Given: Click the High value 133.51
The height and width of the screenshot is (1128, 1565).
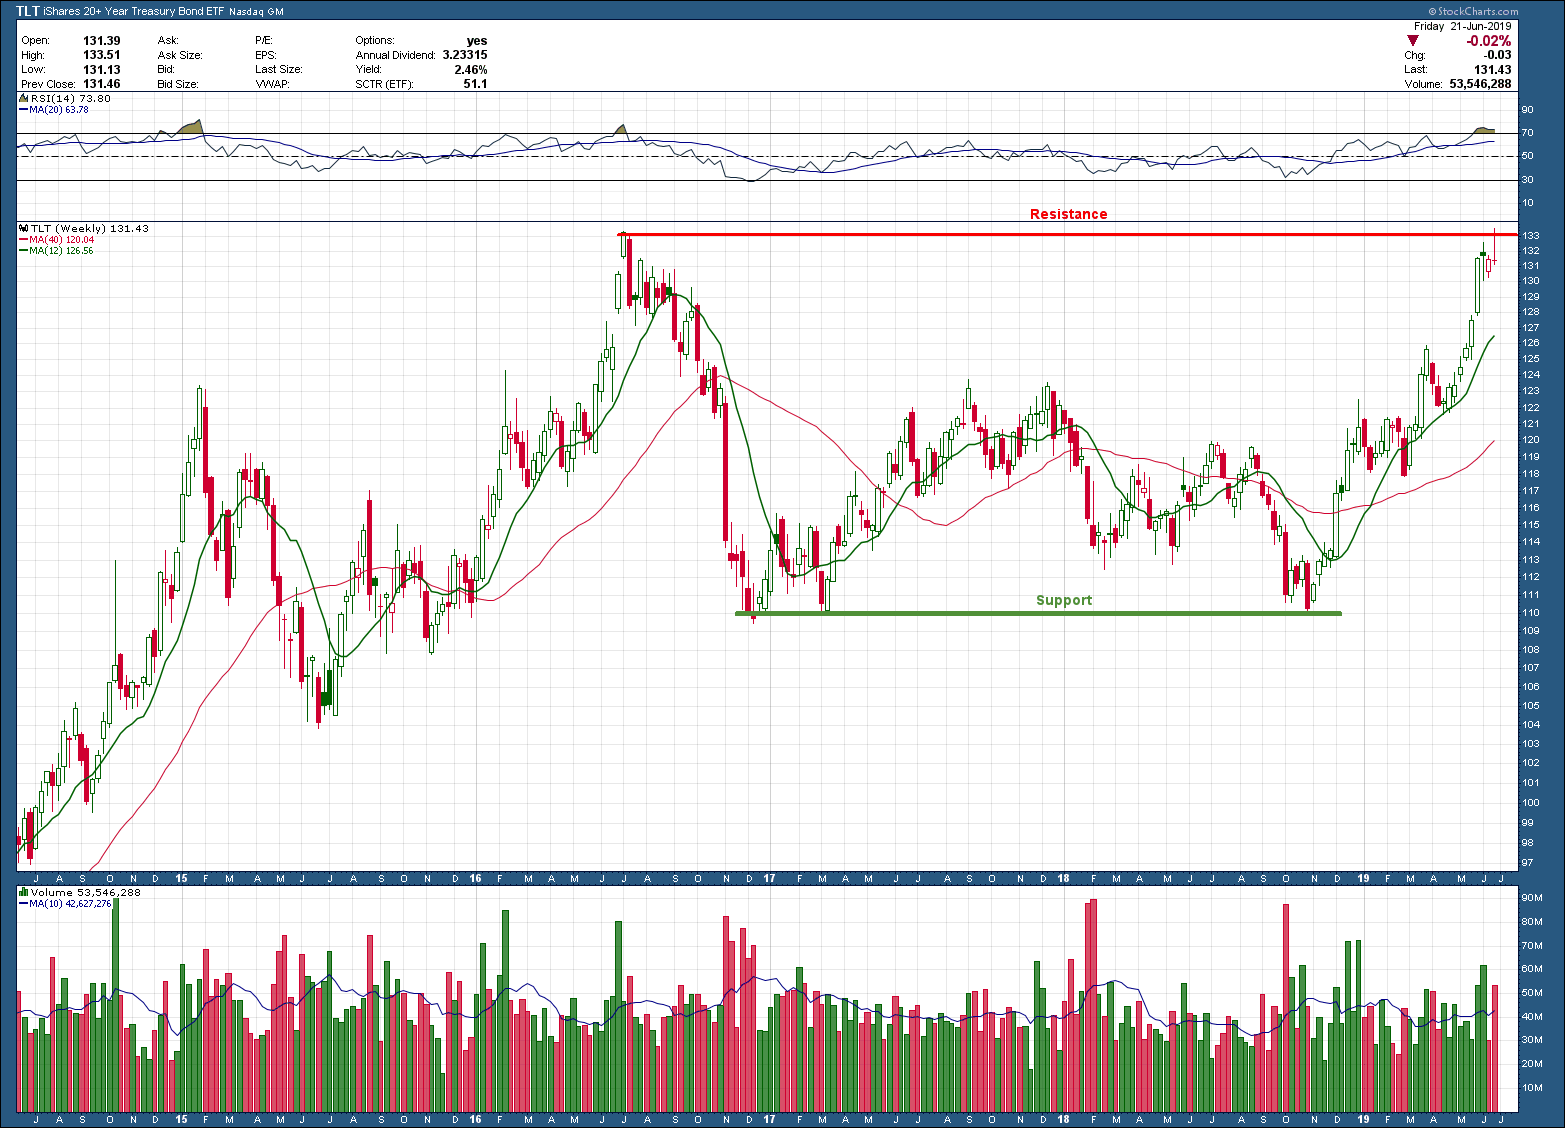Looking at the screenshot, I should (x=102, y=55).
